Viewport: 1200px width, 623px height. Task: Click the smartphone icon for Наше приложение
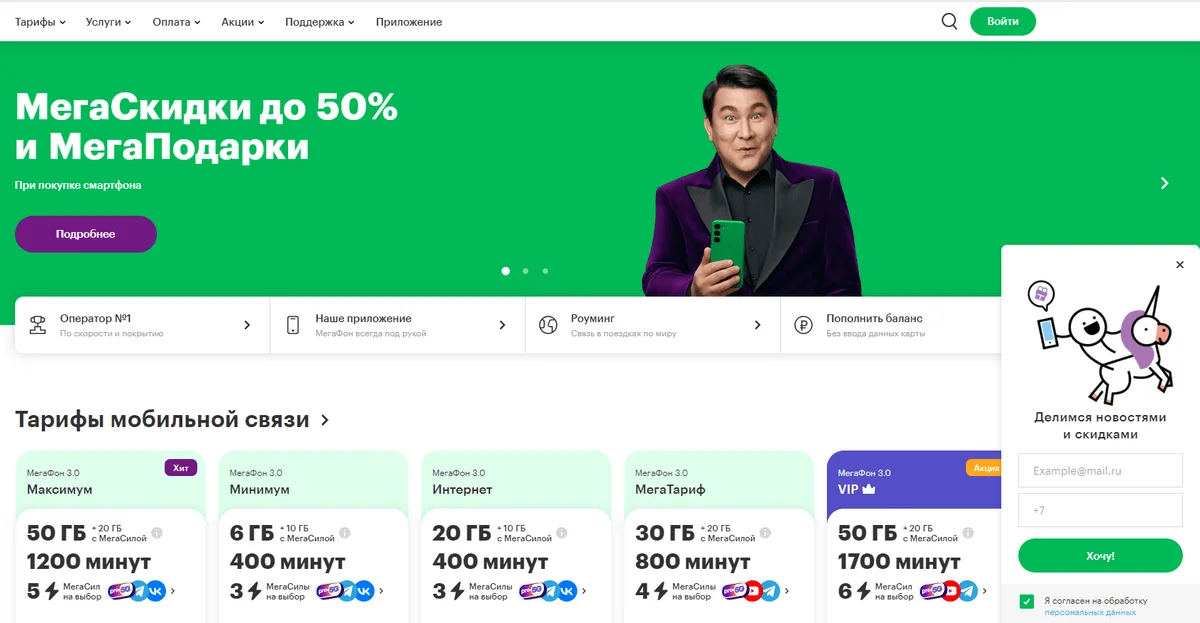point(293,325)
